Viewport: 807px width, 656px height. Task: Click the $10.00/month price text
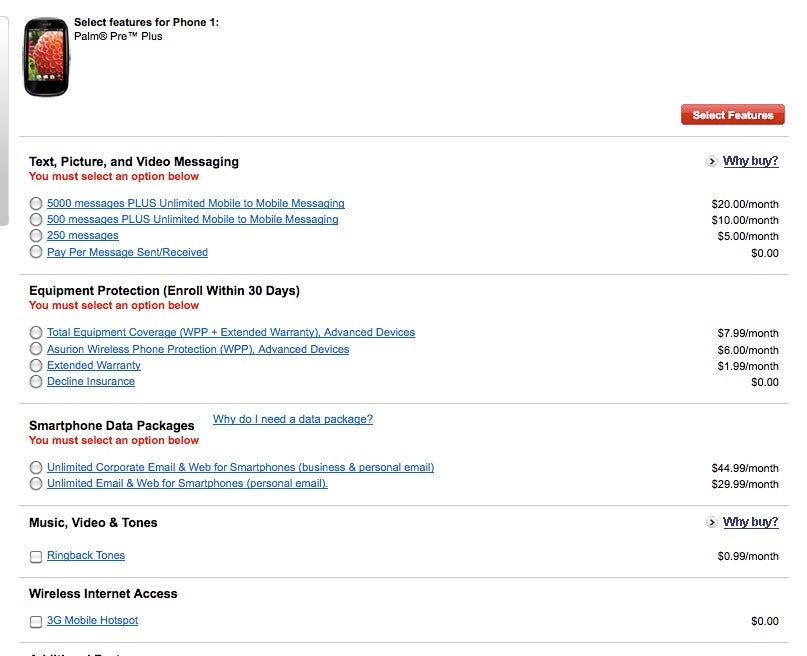(x=745, y=220)
